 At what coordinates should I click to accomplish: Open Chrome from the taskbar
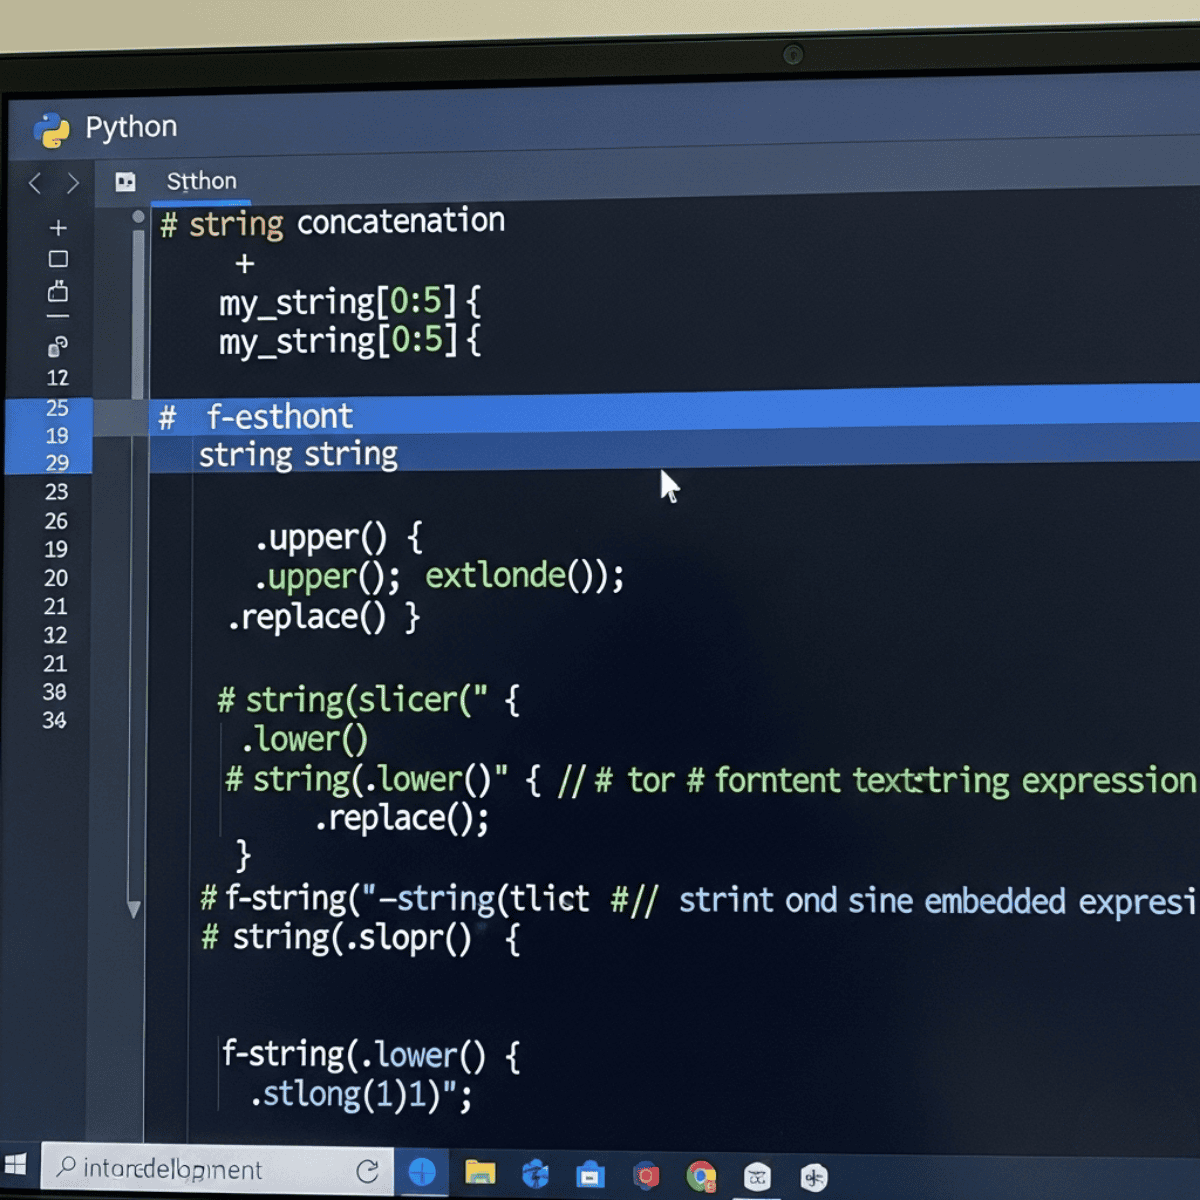click(702, 1172)
